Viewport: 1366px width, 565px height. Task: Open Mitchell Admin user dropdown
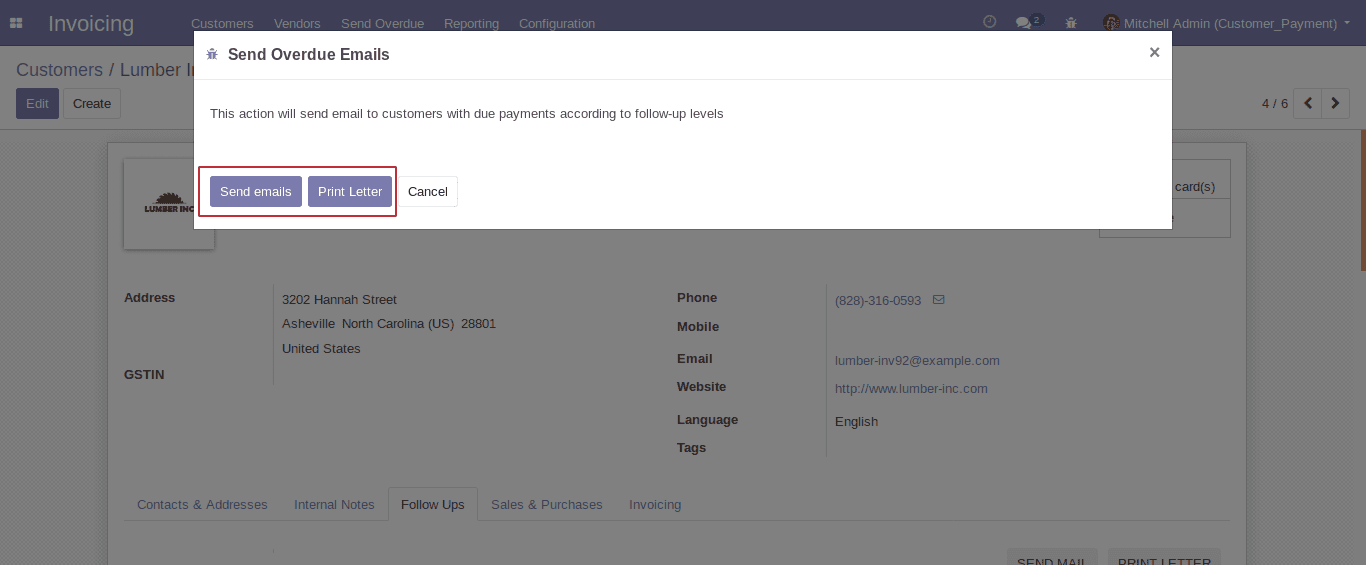click(x=1226, y=23)
